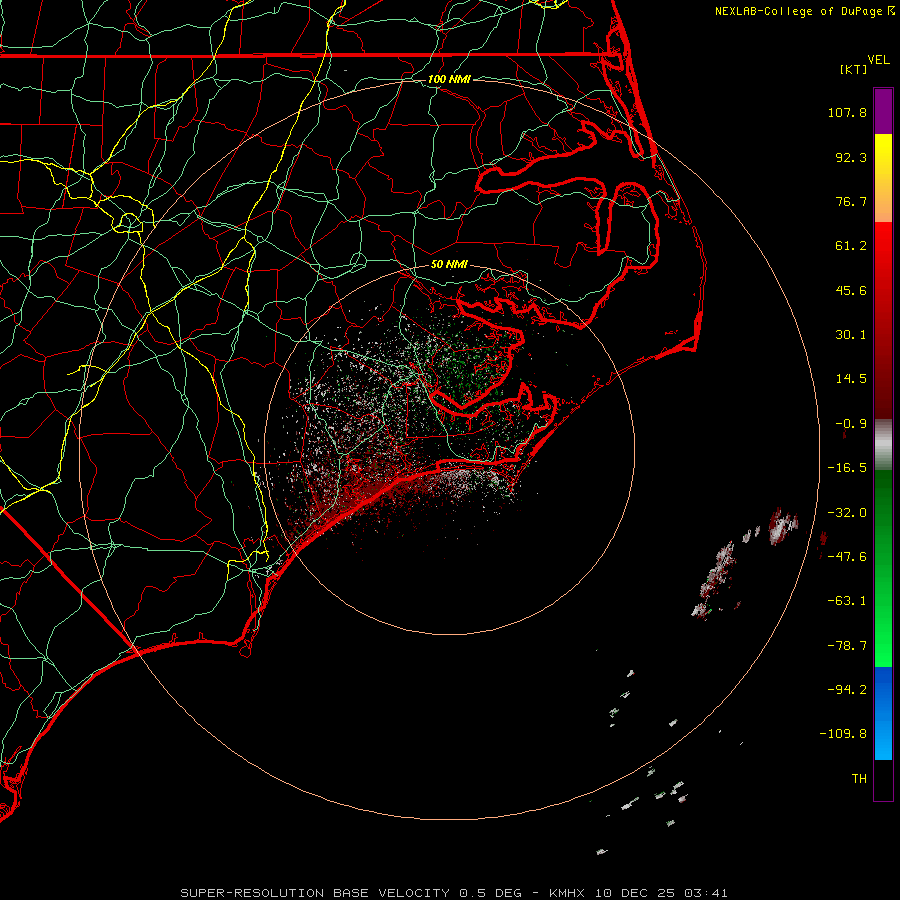The width and height of the screenshot is (900, 900).
Task: Click the -94.2 legend value
Action: pyautogui.click(x=847, y=689)
